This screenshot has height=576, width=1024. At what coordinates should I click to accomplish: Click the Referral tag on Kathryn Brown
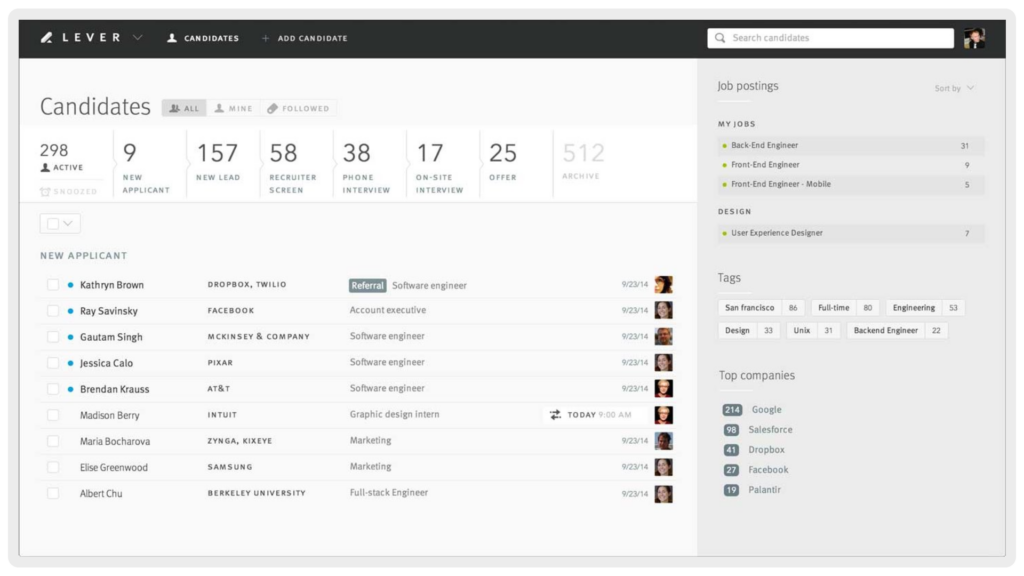(x=368, y=285)
